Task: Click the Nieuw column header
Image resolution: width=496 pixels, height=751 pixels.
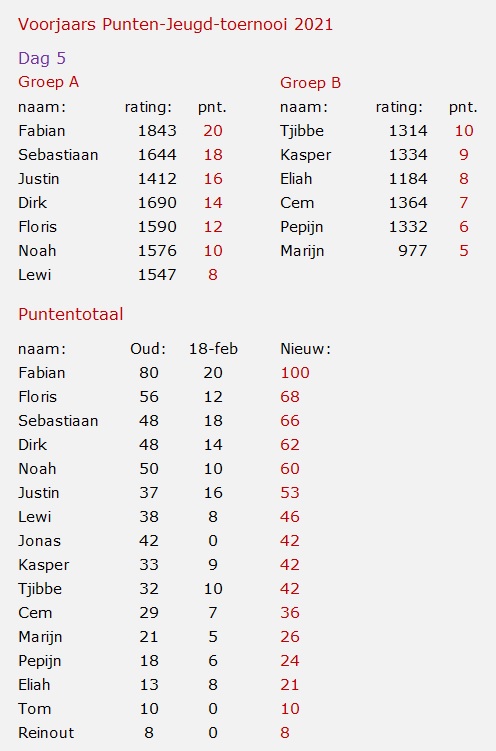Action: [305, 349]
